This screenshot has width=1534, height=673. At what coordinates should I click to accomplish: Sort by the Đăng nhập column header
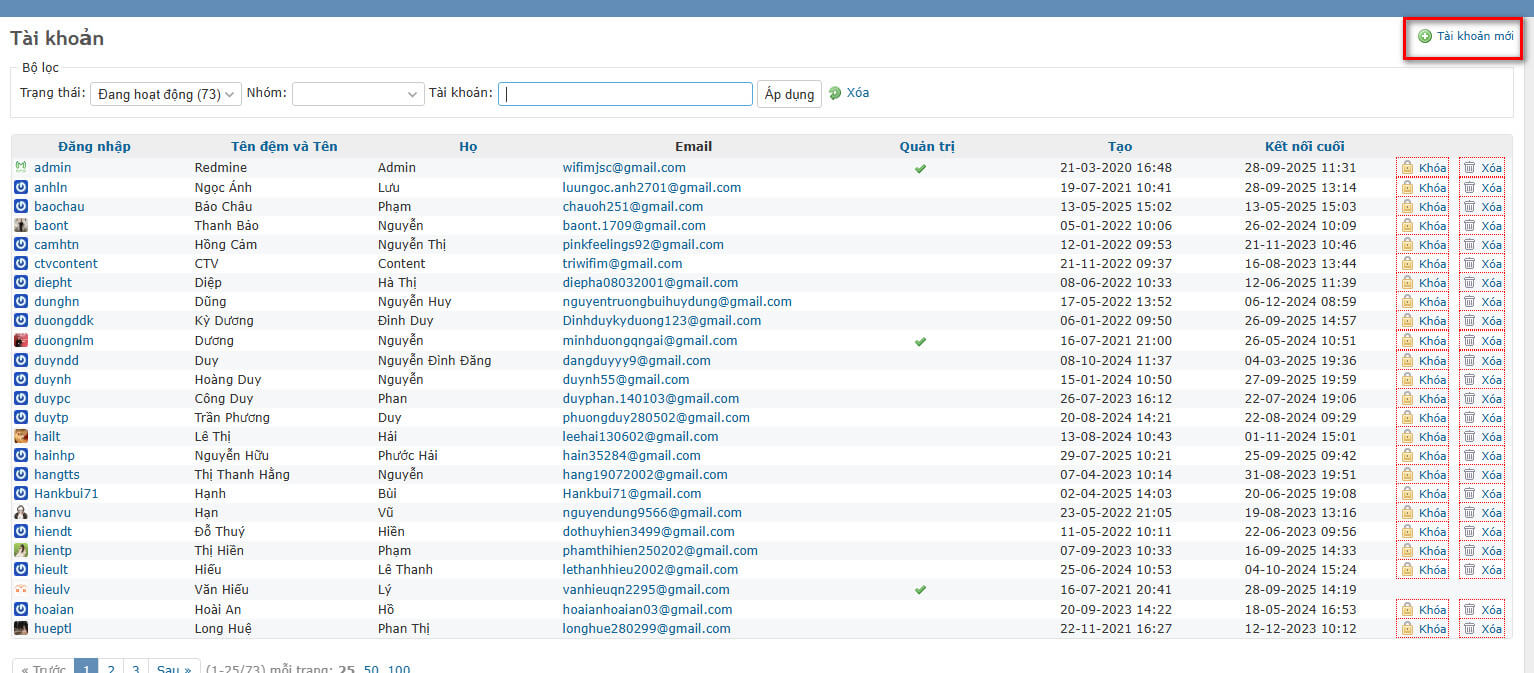pyautogui.click(x=94, y=146)
